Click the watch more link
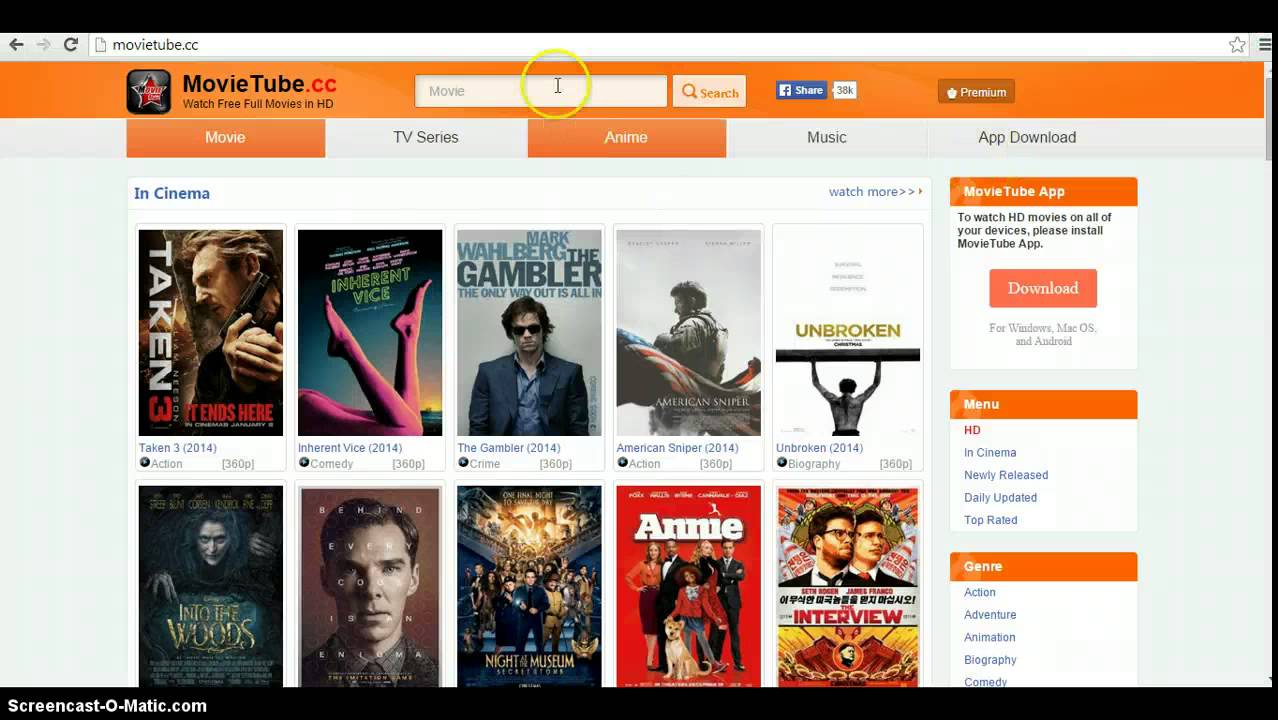The height and width of the screenshot is (720, 1278). click(875, 192)
